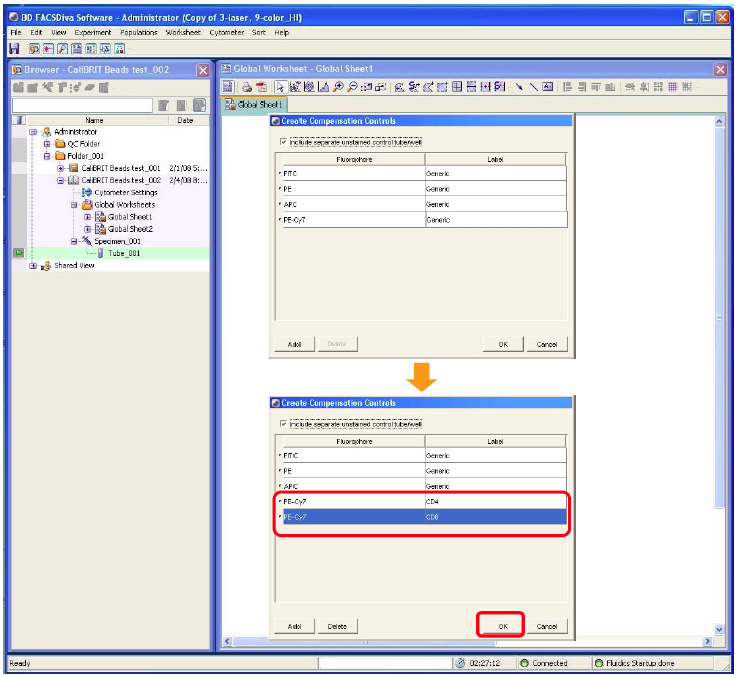Show the Worksheet window via its toolbar icon
736x677 pixels.
pyautogui.click(x=76, y=48)
